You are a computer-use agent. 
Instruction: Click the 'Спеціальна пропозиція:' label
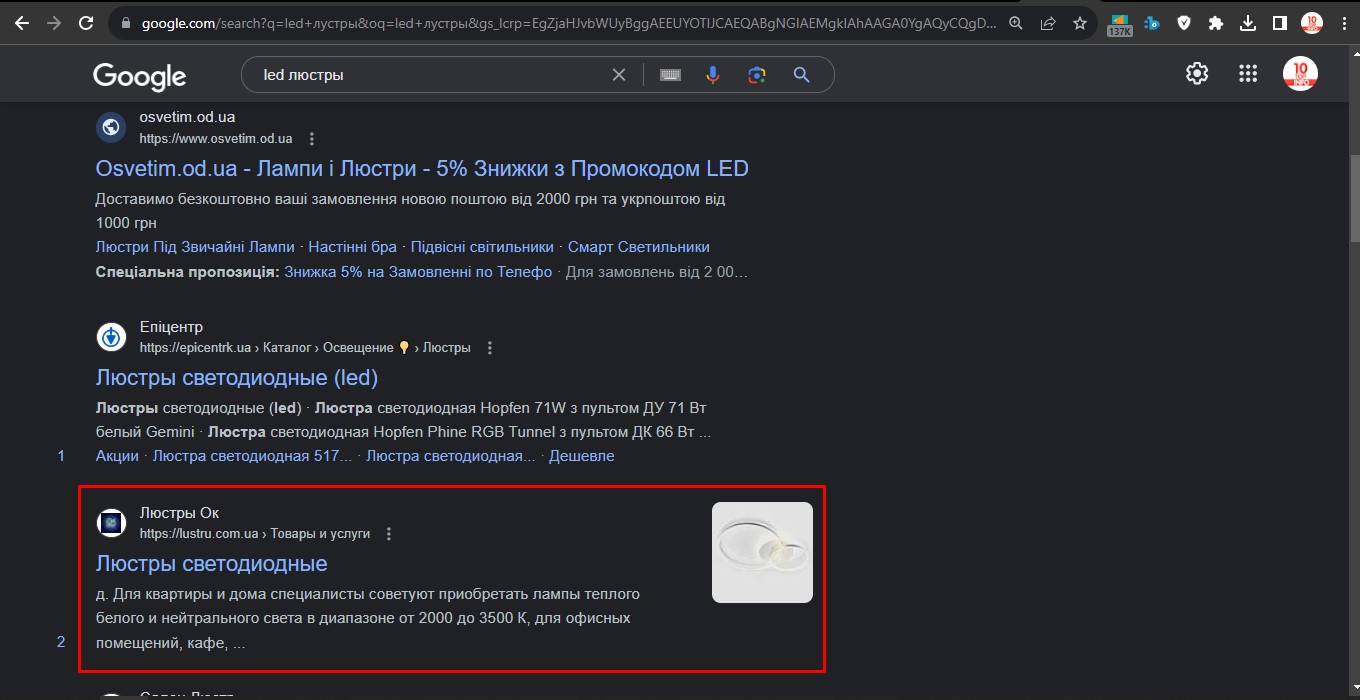187,272
